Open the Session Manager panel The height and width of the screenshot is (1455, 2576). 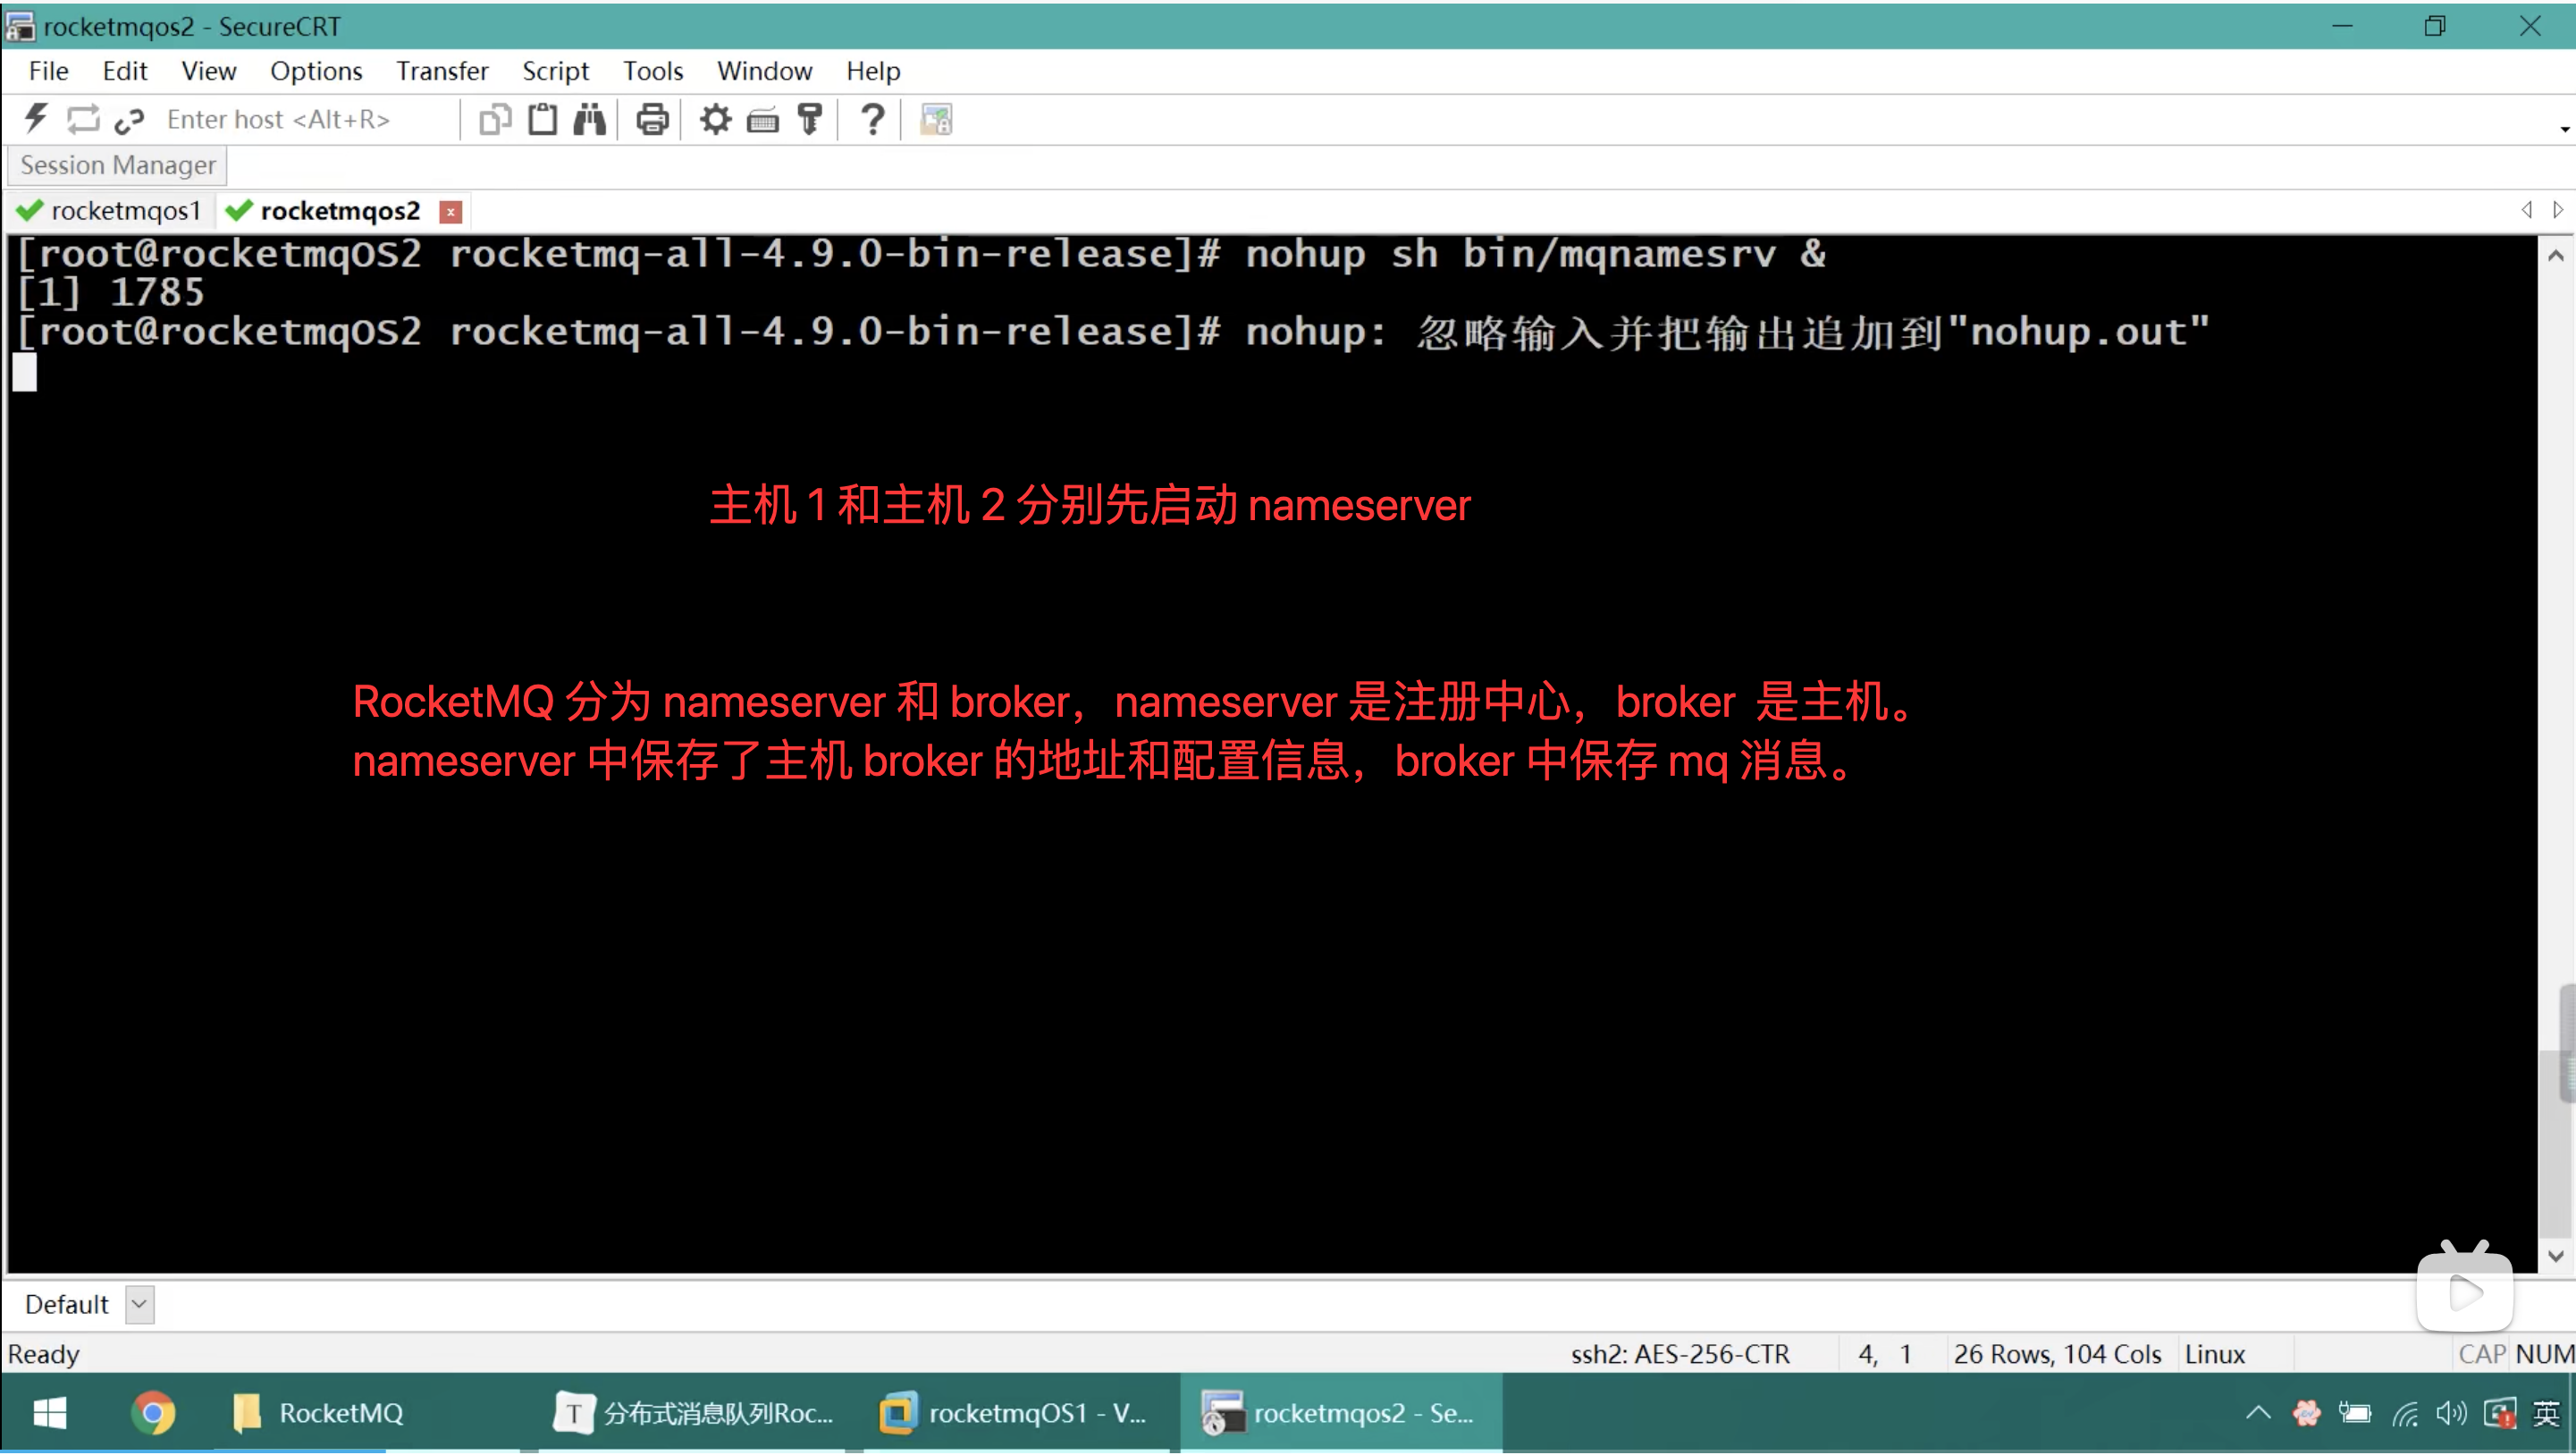point(117,165)
